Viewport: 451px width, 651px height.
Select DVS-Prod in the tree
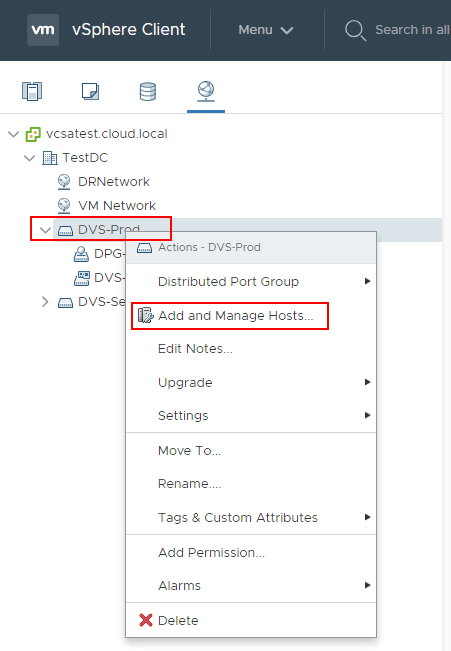coord(109,230)
